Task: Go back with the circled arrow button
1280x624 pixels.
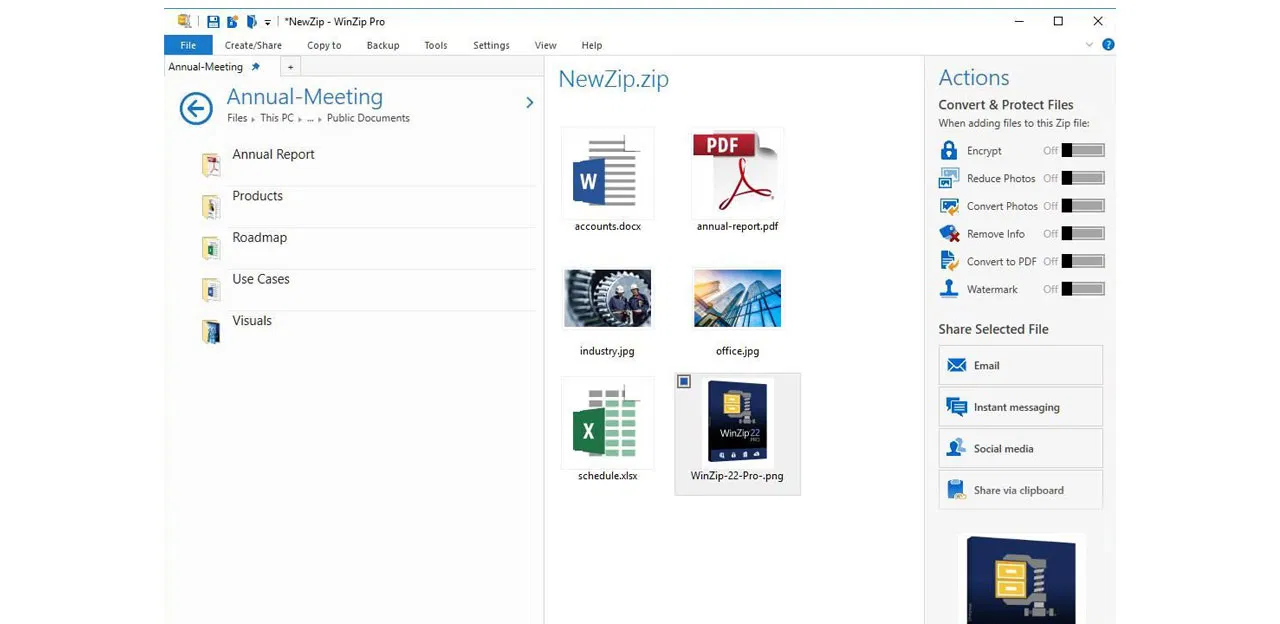Action: click(196, 108)
